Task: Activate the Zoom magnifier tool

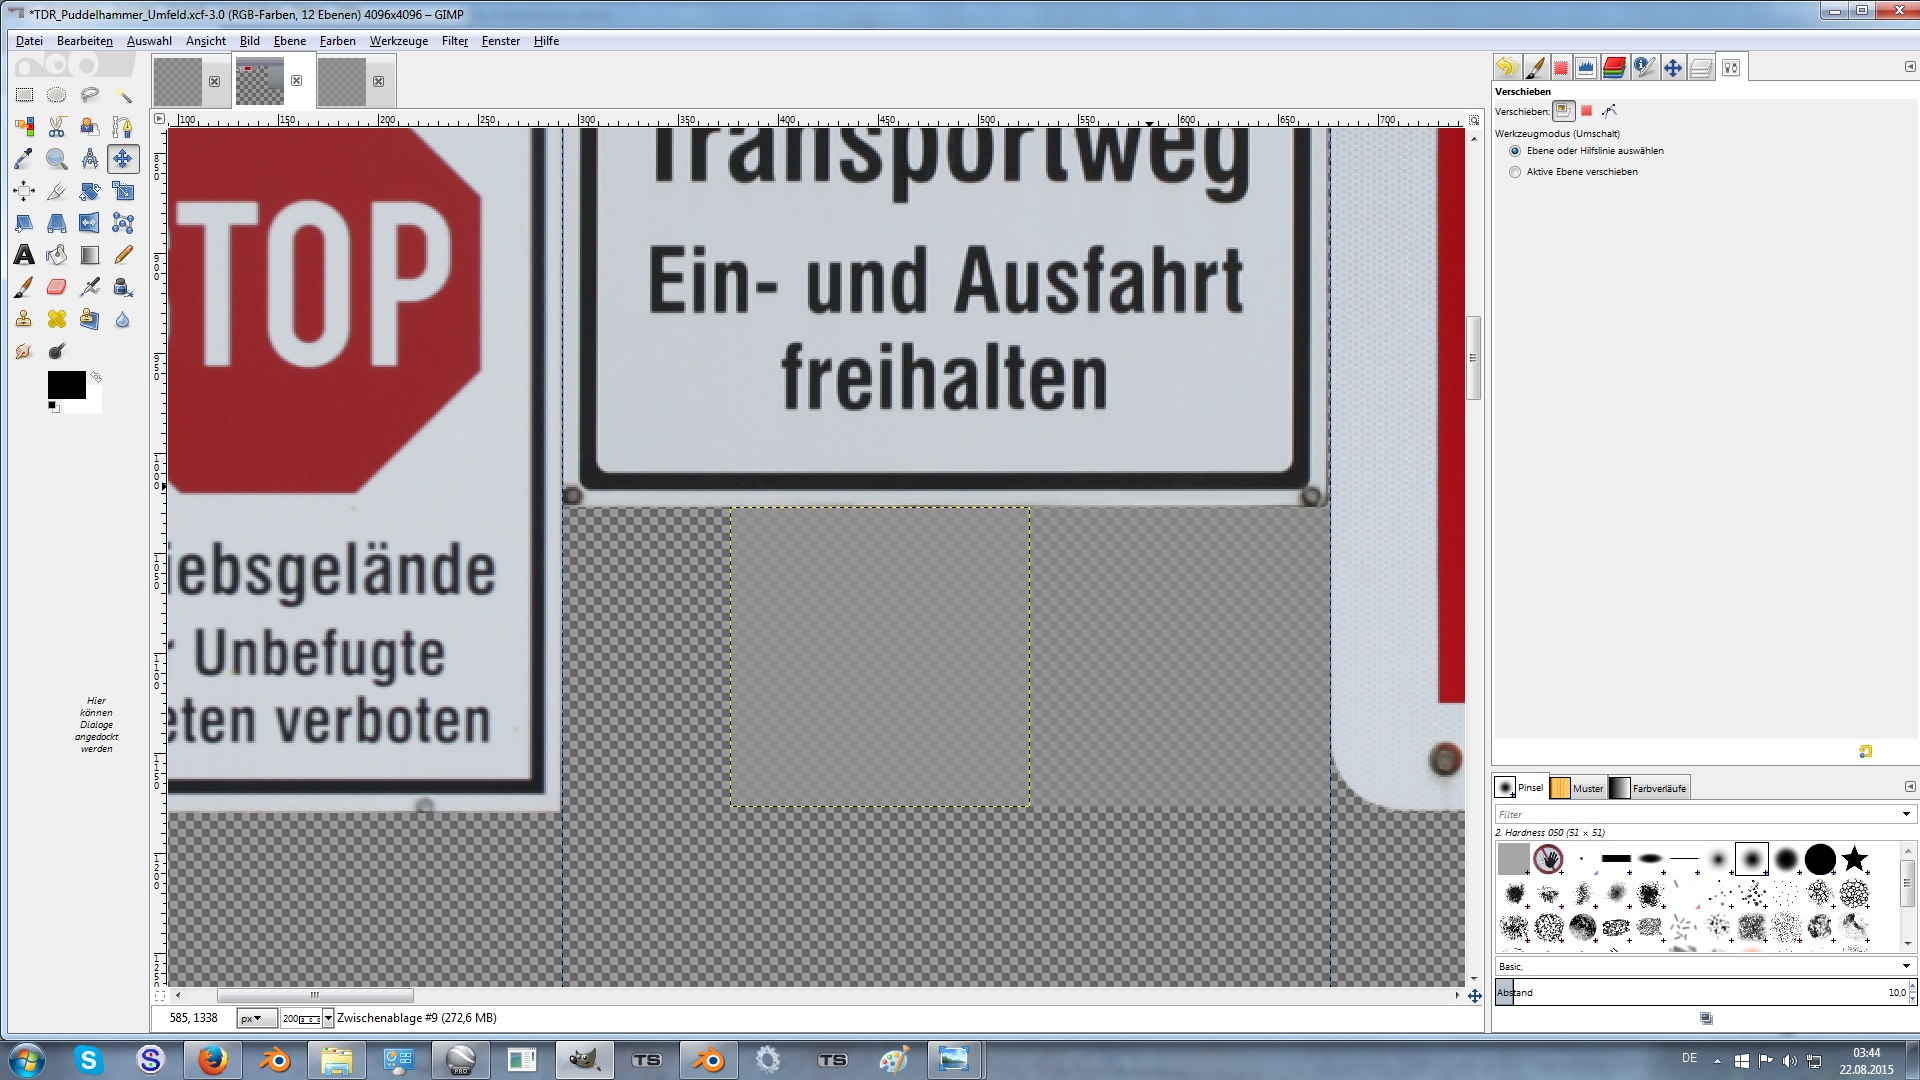Action: pyautogui.click(x=57, y=159)
